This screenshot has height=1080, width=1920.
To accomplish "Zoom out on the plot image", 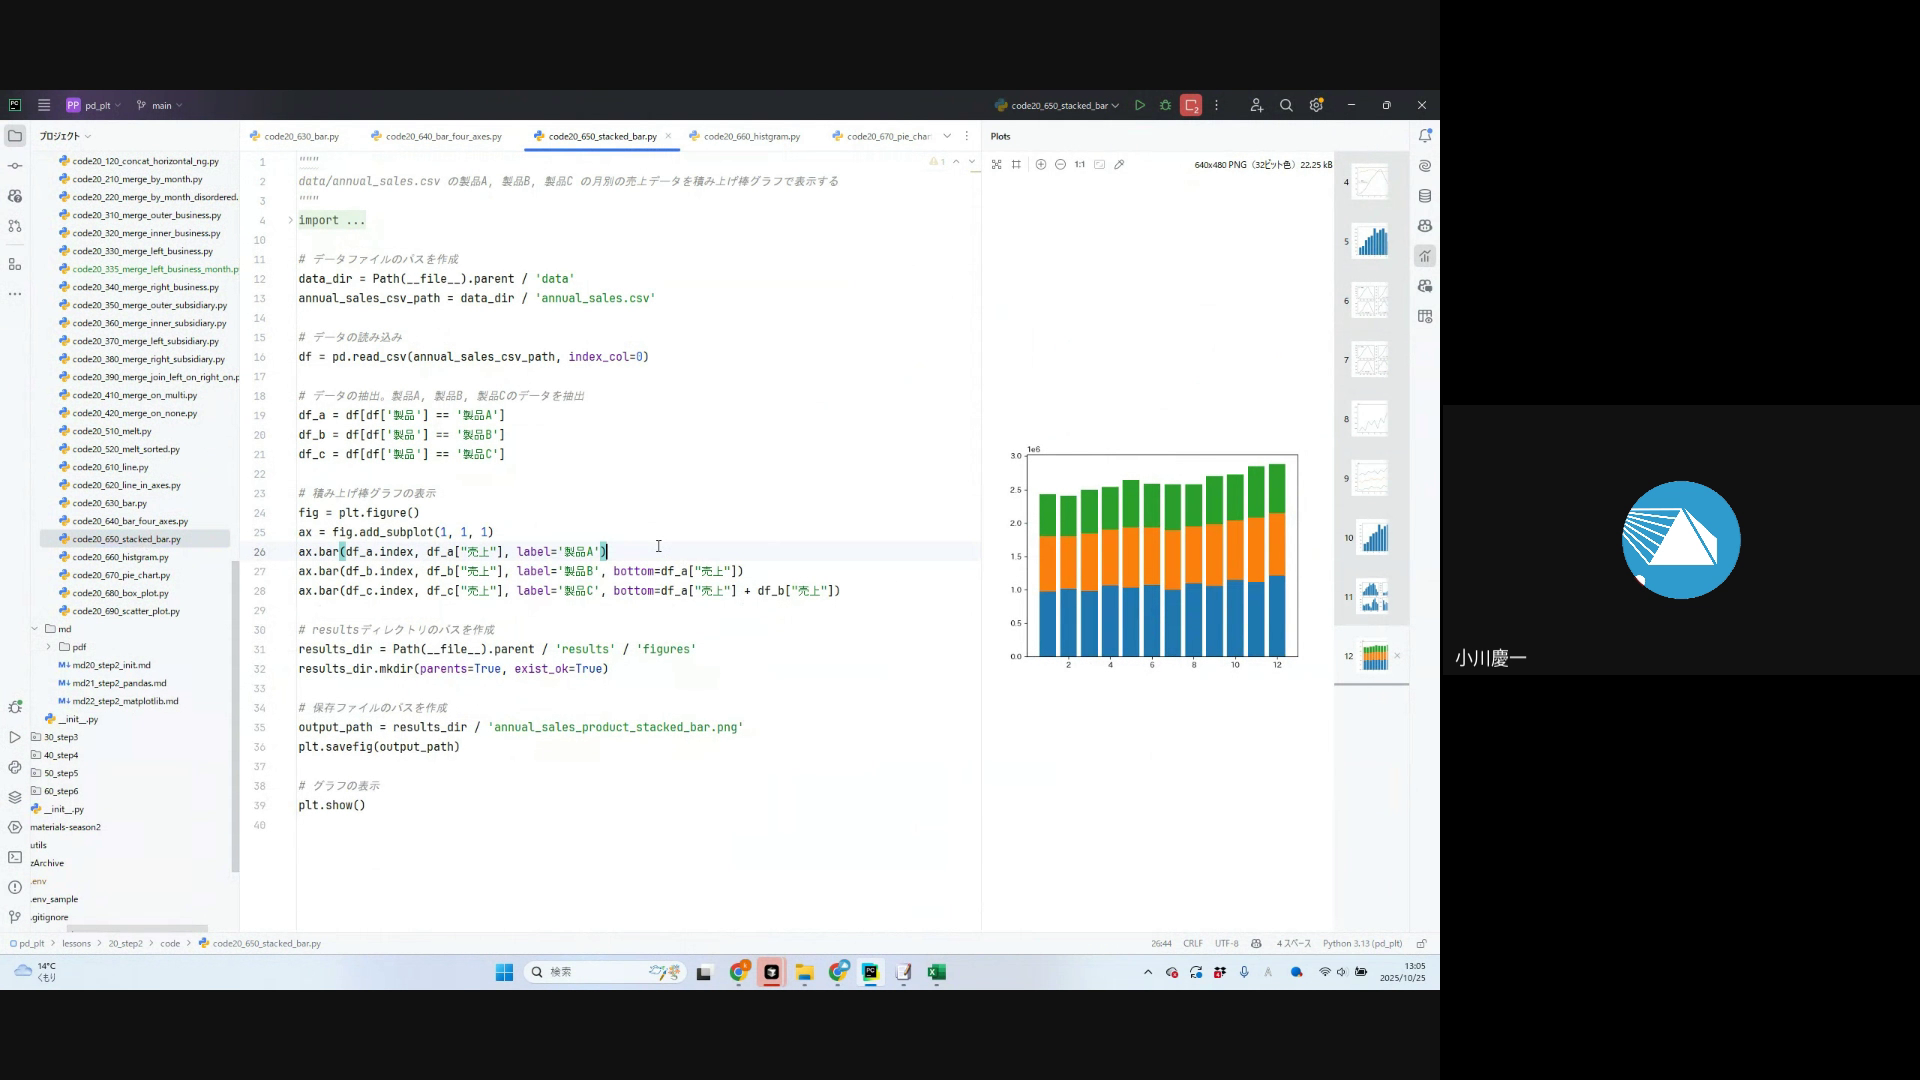I will (1060, 164).
